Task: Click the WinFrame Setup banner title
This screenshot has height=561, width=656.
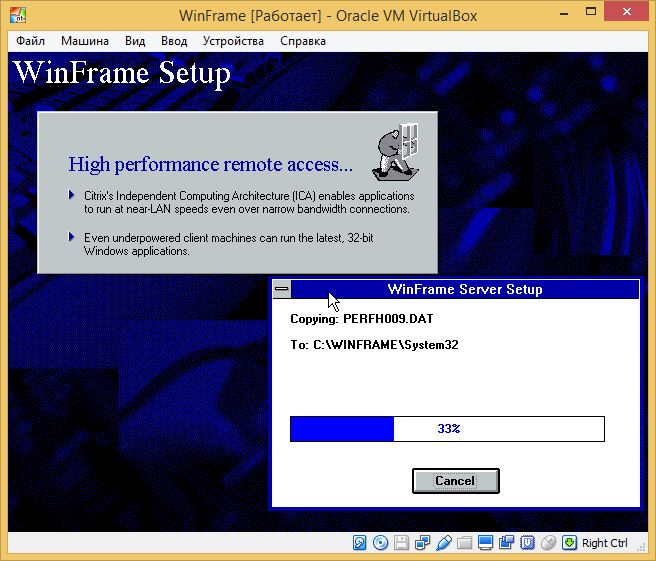Action: (122, 73)
